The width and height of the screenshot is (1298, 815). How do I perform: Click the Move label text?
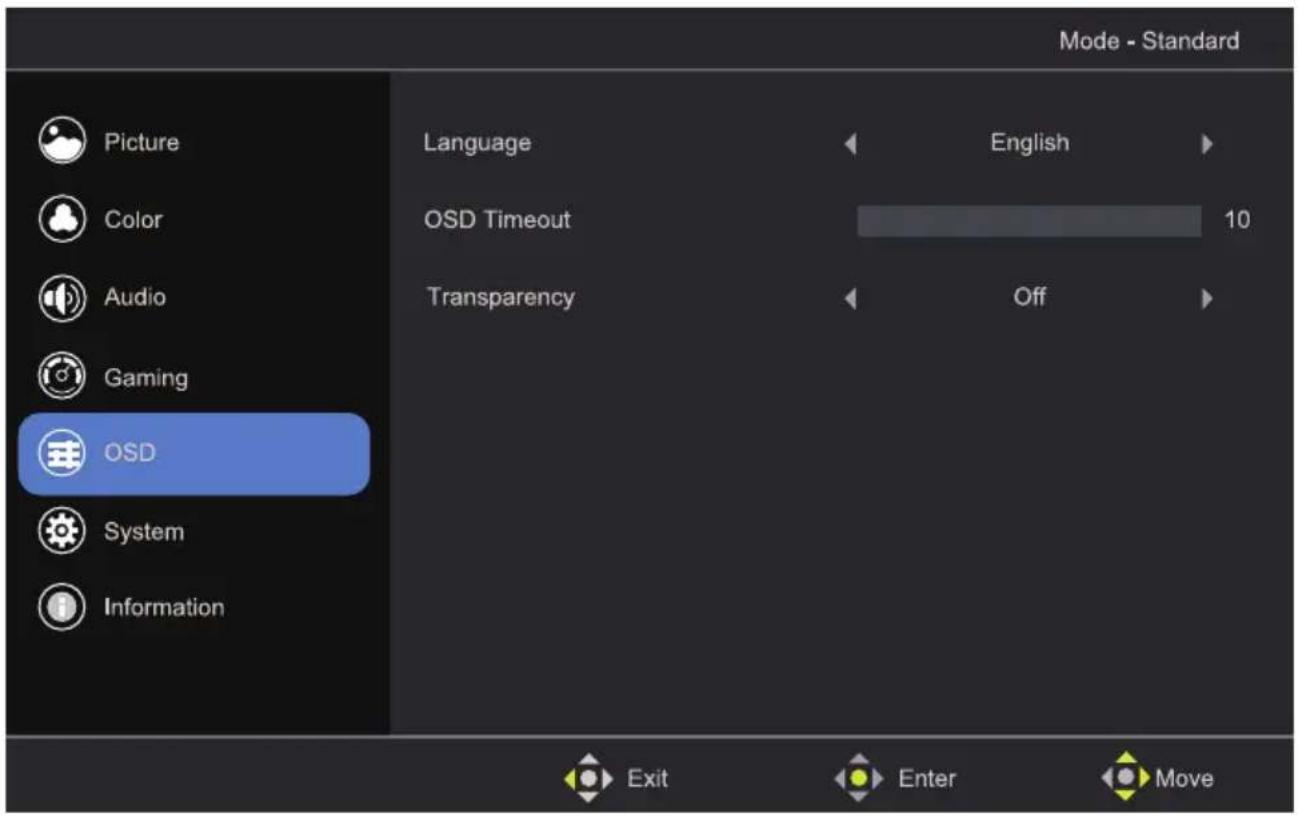[x=1185, y=778]
